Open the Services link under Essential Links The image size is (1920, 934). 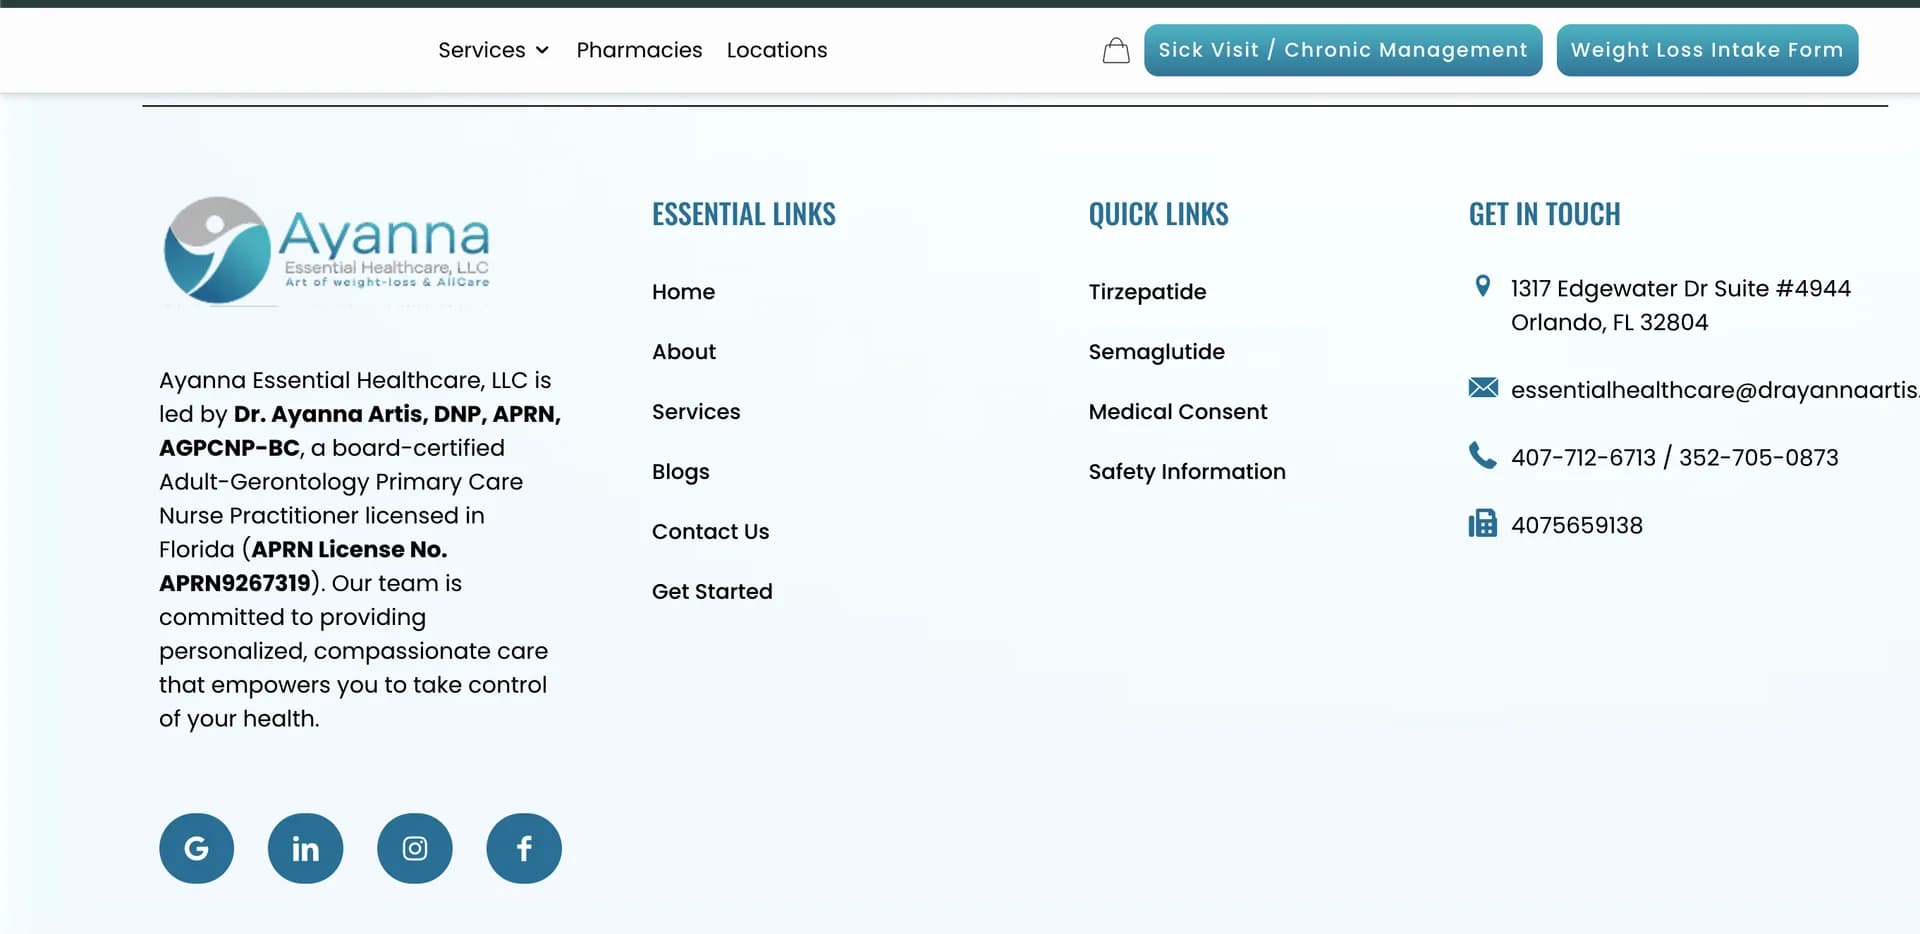click(x=696, y=412)
